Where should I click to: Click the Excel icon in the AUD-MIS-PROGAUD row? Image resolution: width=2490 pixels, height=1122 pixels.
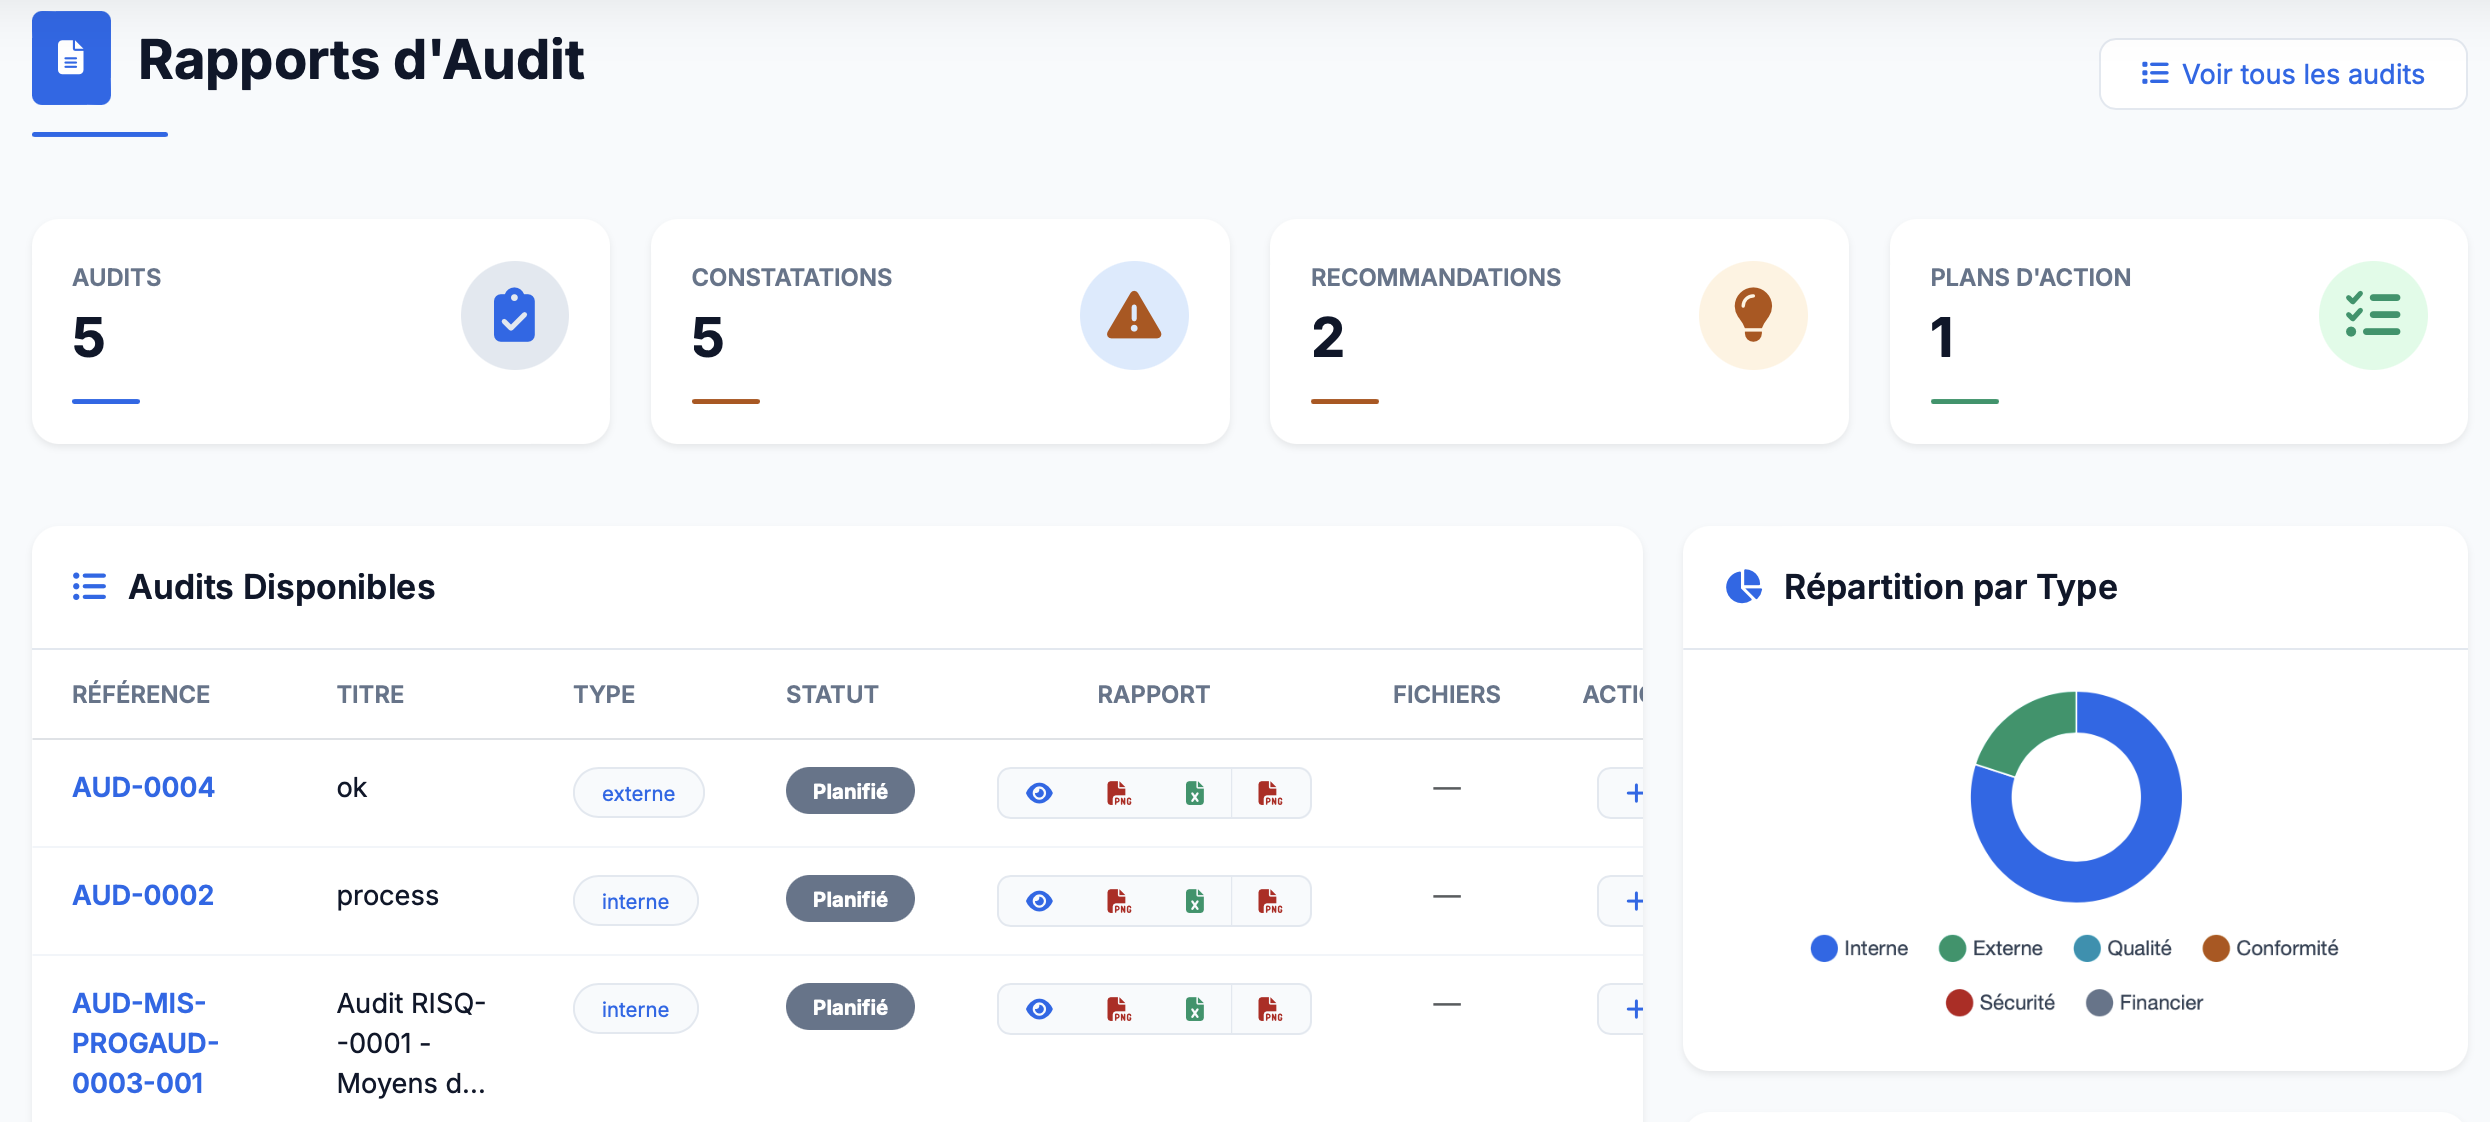pos(1194,1009)
